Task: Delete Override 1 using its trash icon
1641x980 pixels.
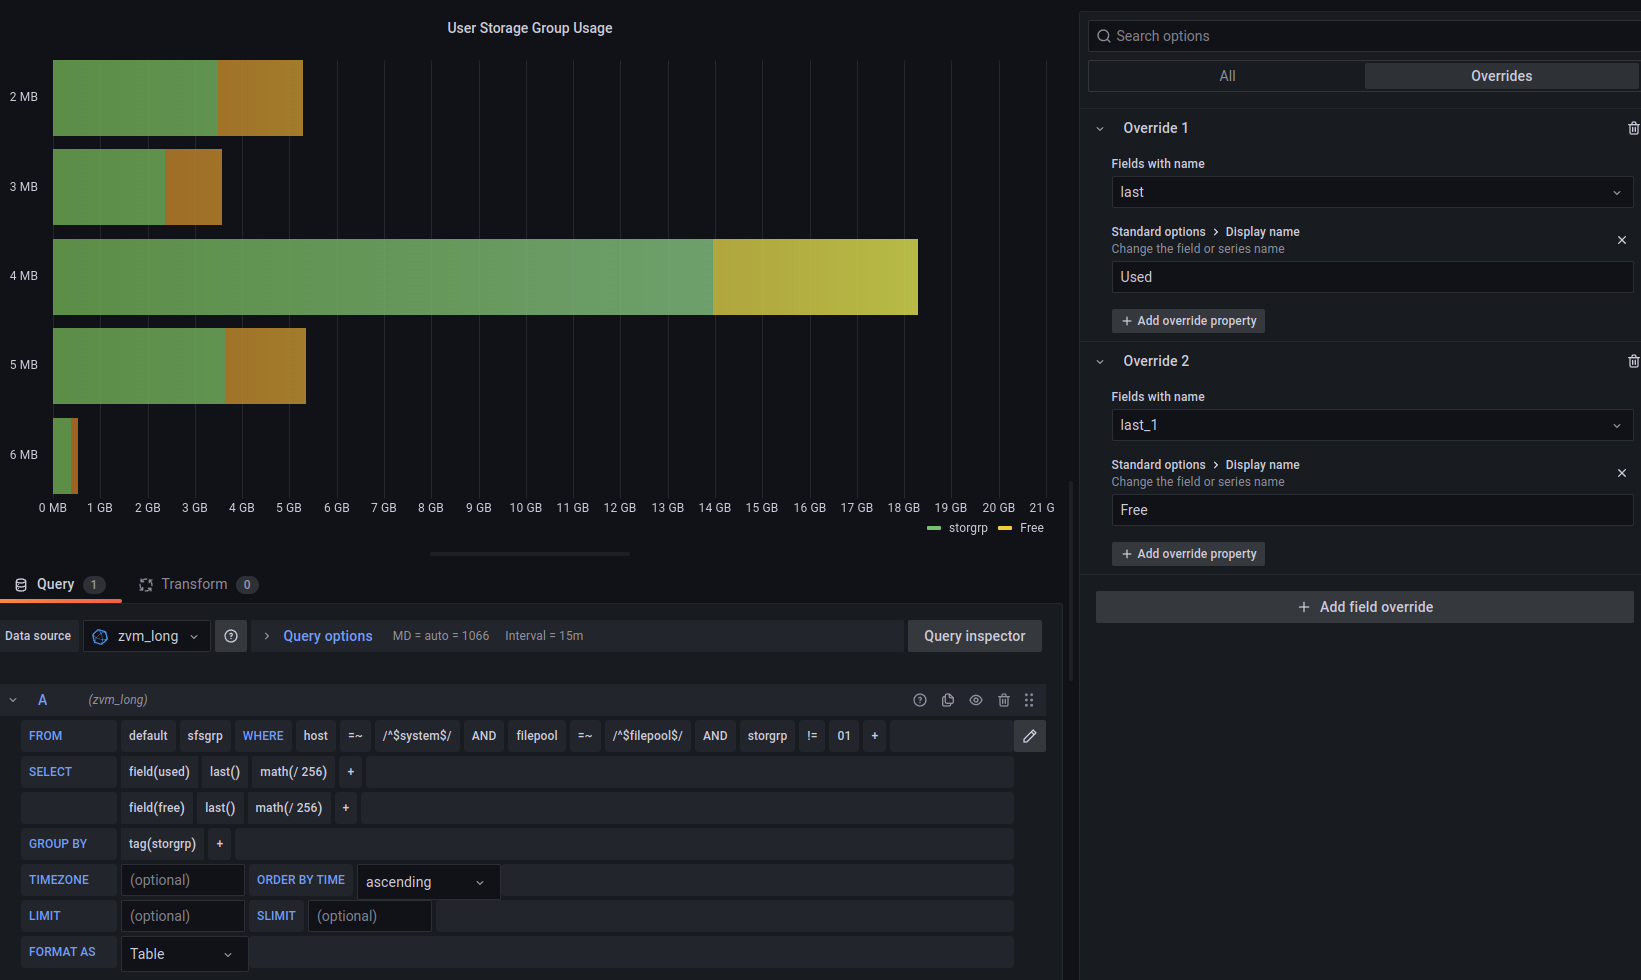Action: (x=1633, y=128)
